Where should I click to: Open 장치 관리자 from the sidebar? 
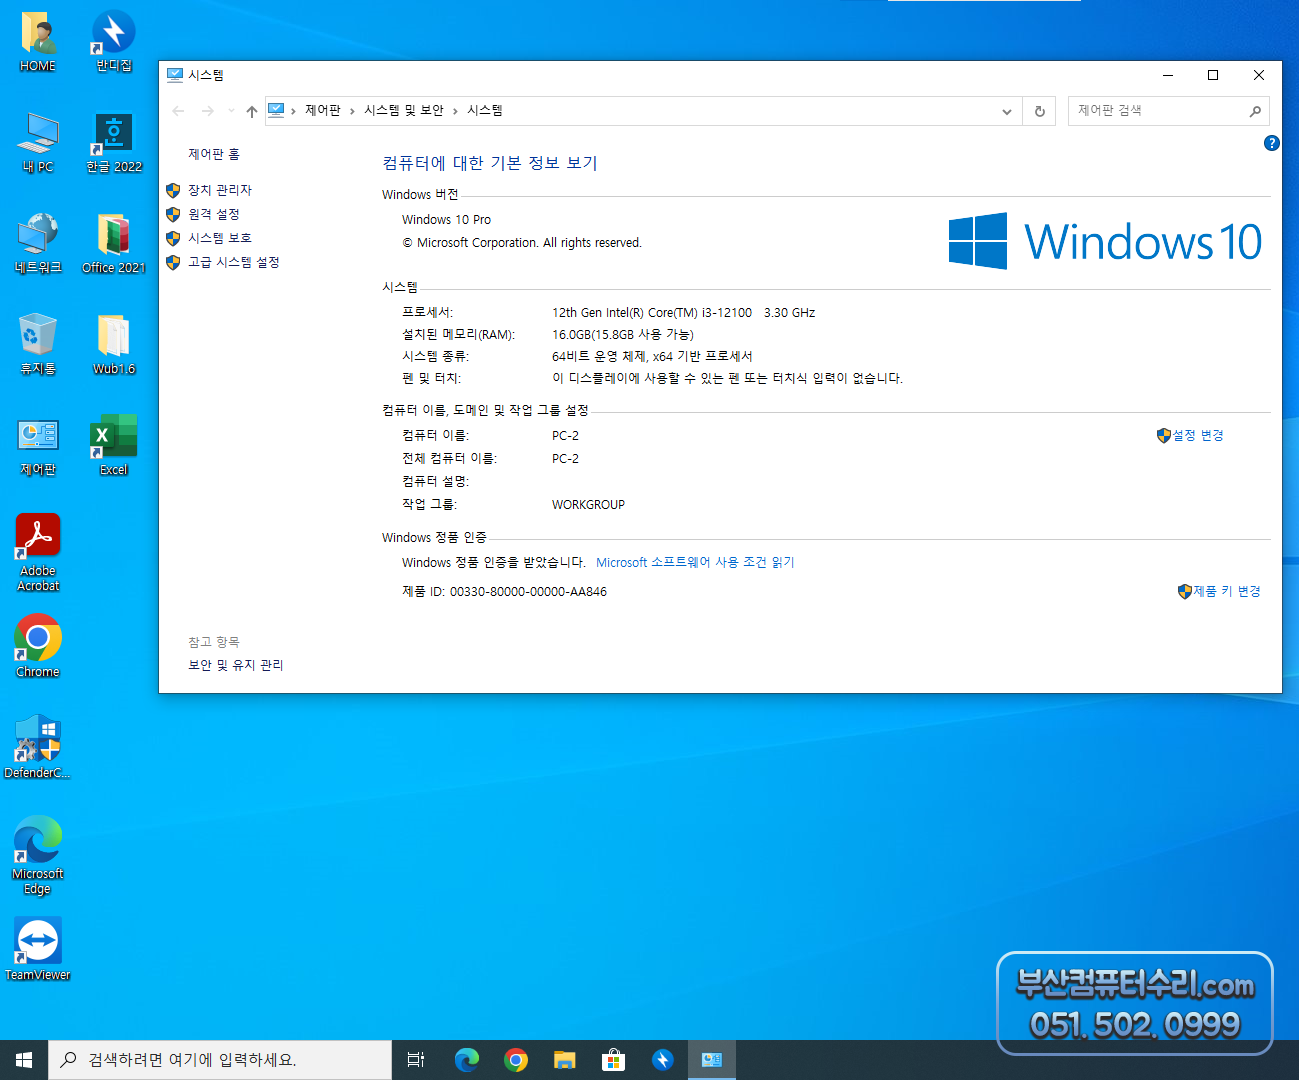[x=220, y=190]
